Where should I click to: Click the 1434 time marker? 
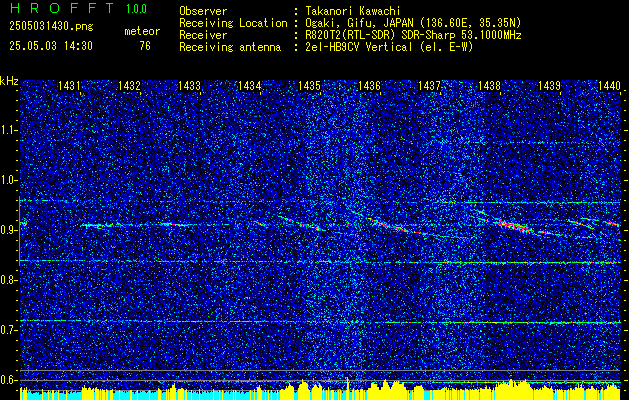(x=250, y=85)
